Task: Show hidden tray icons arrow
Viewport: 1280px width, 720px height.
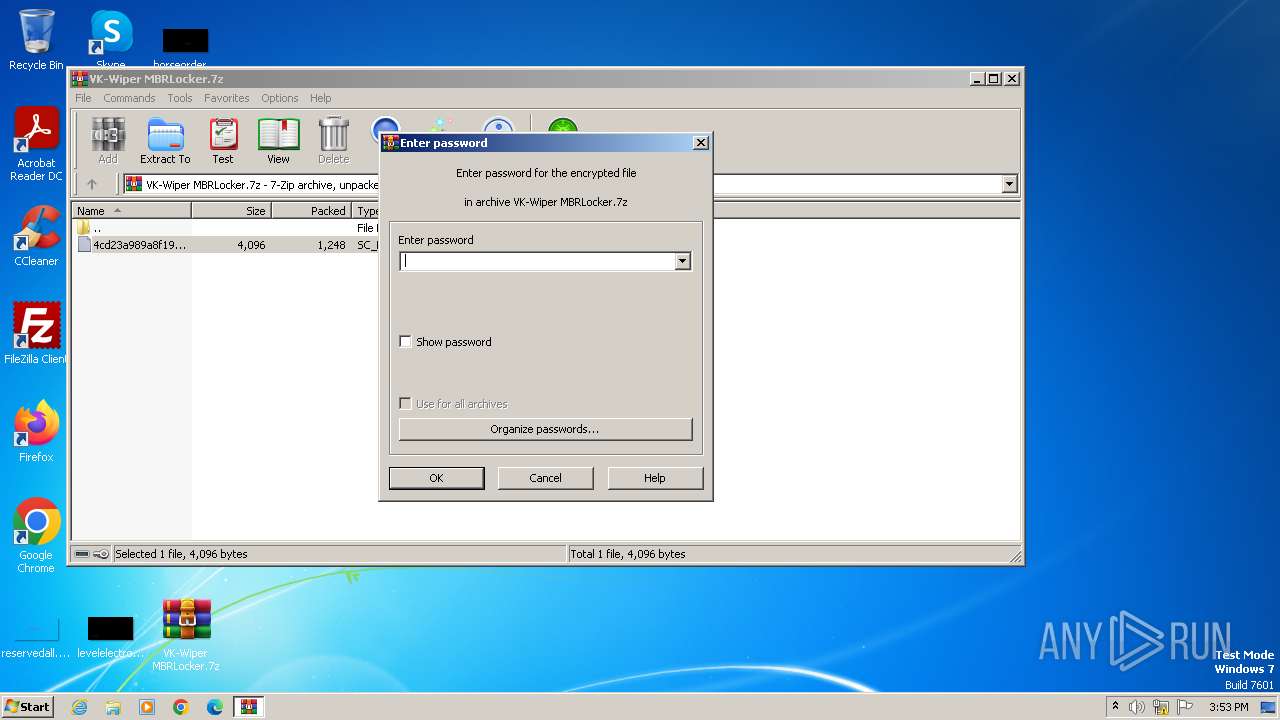Action: tap(1115, 706)
